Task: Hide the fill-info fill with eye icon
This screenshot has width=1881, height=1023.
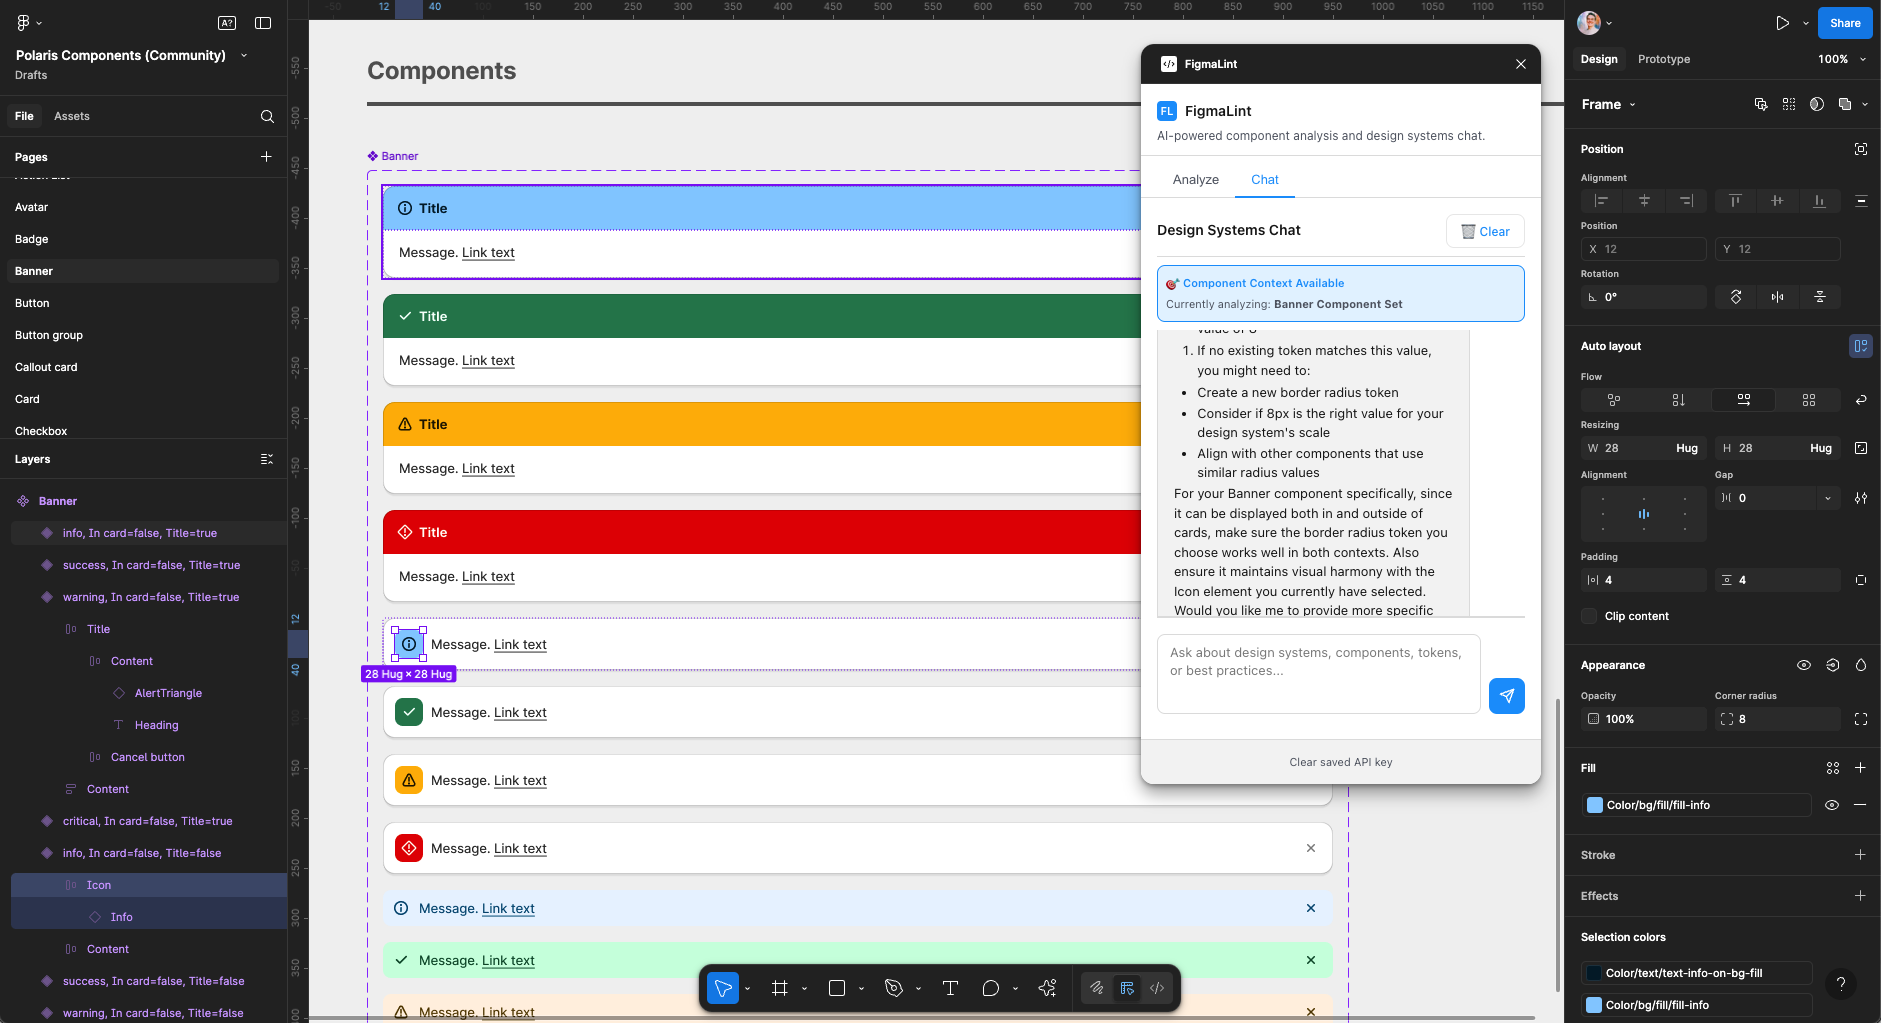Action: click(1831, 805)
